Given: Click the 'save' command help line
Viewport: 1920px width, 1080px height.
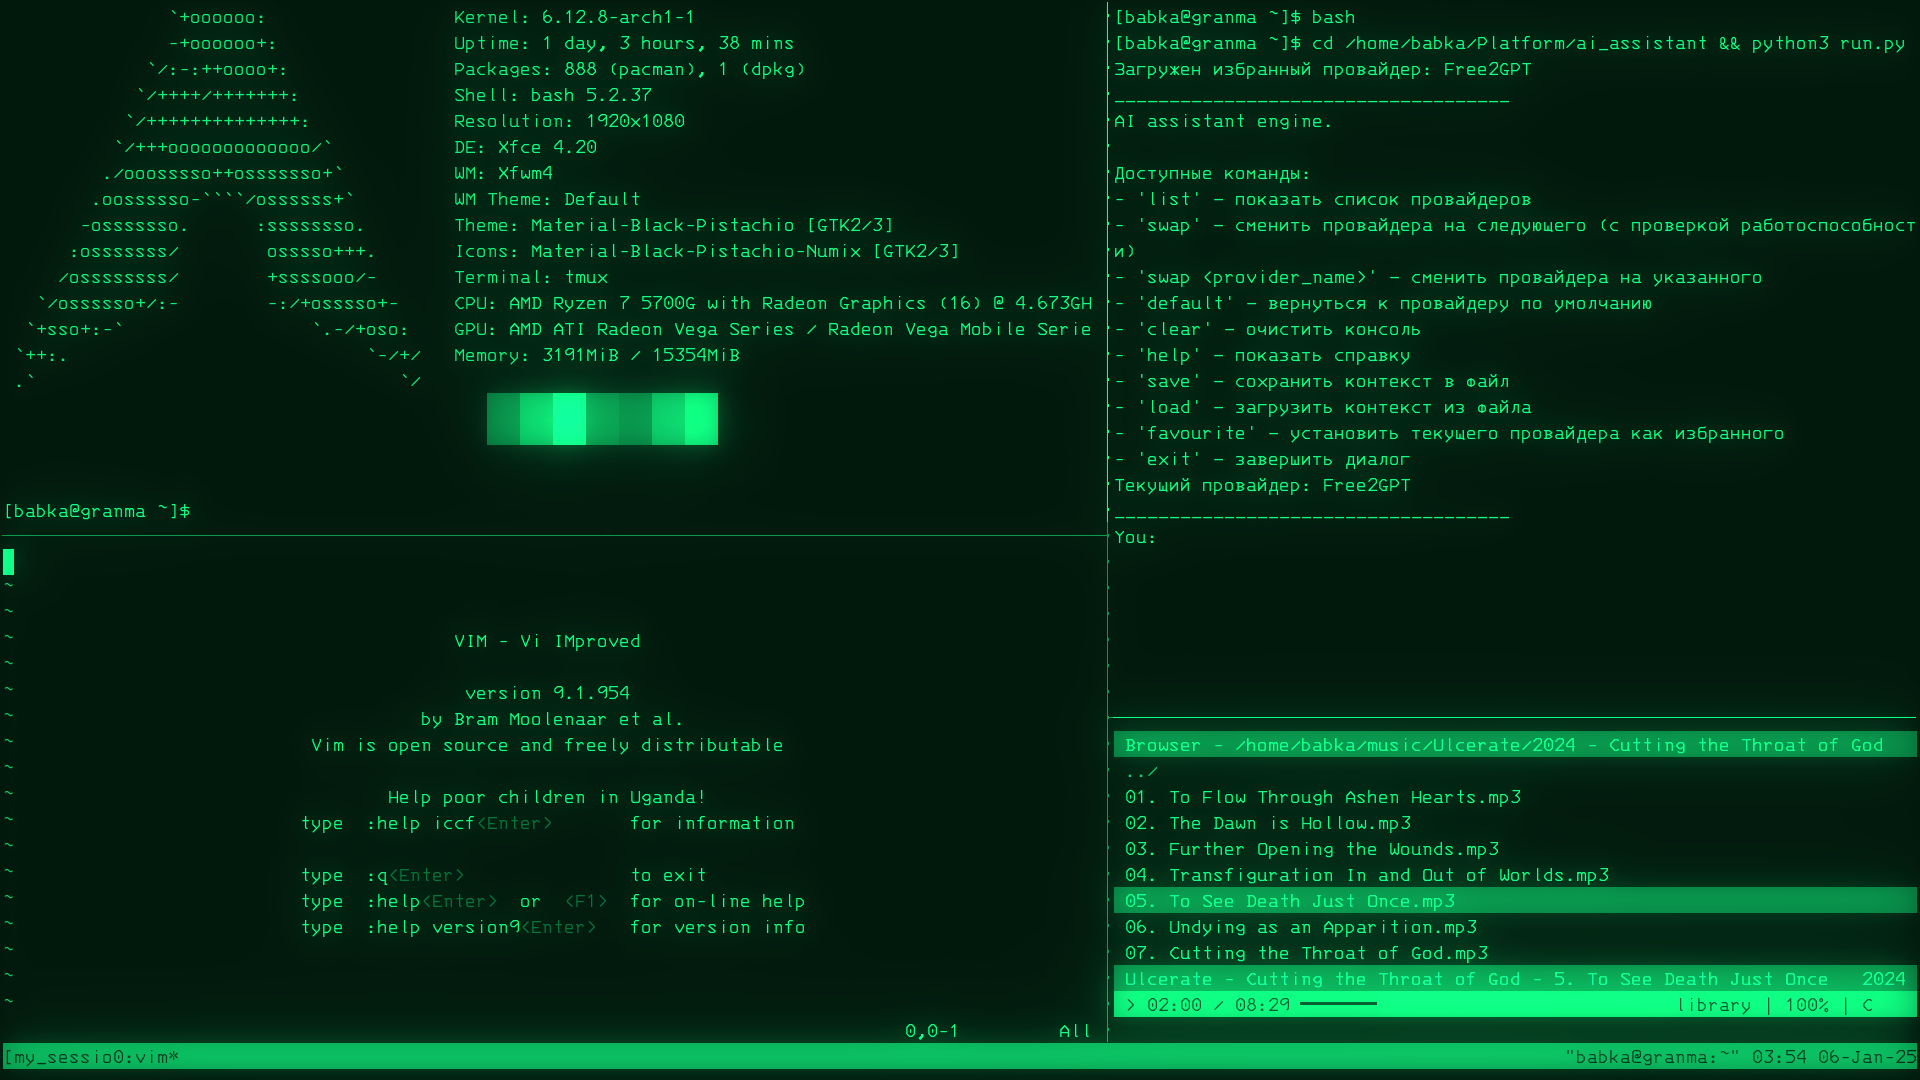Looking at the screenshot, I should tap(1311, 381).
